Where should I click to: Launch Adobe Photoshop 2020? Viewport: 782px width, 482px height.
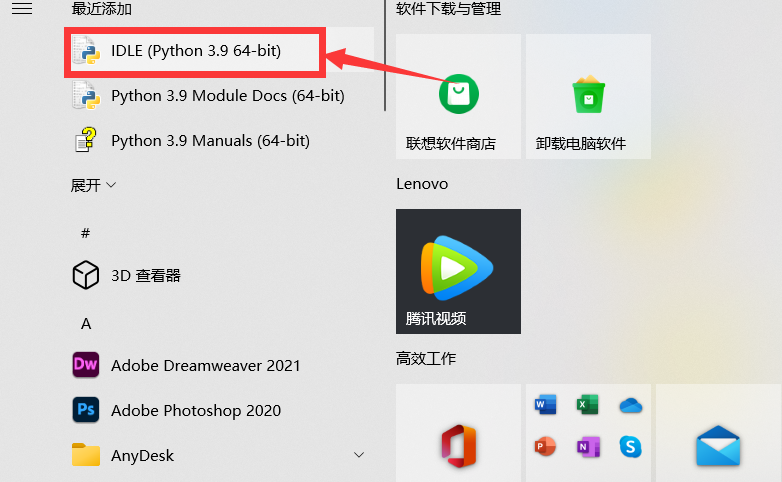[x=219, y=410]
